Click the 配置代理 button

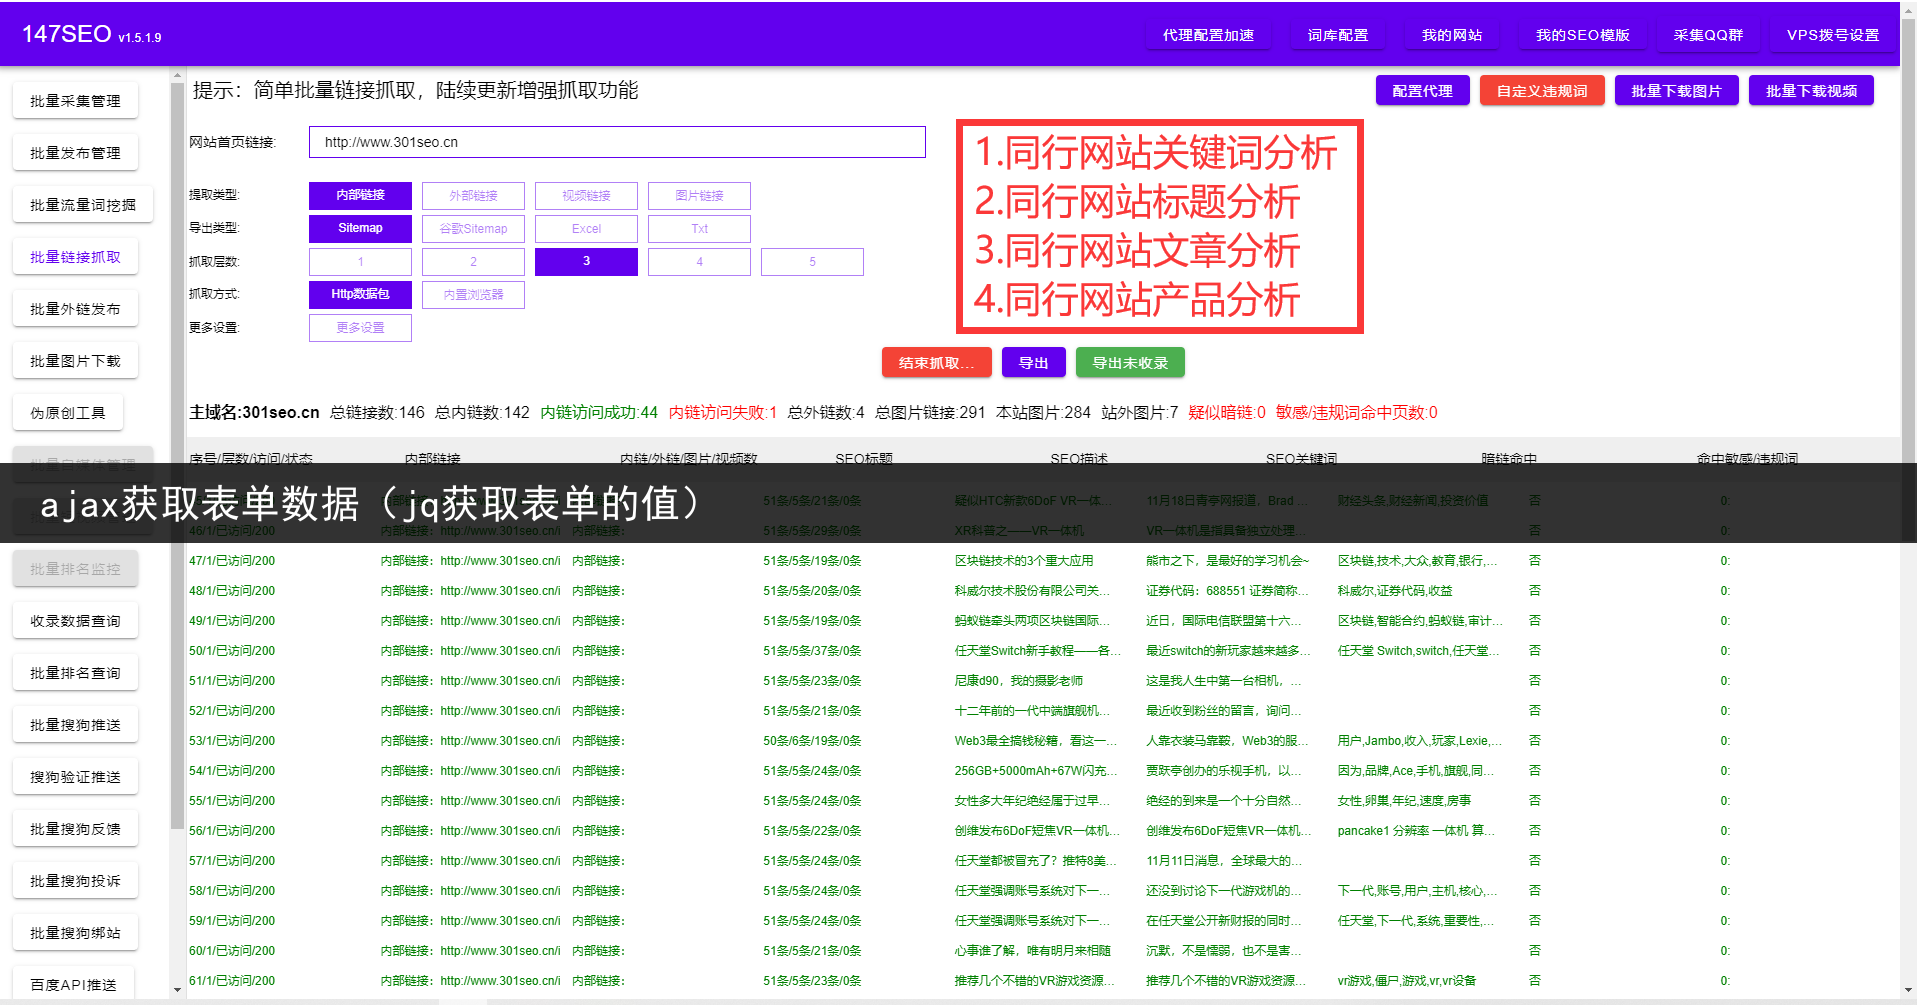point(1421,90)
